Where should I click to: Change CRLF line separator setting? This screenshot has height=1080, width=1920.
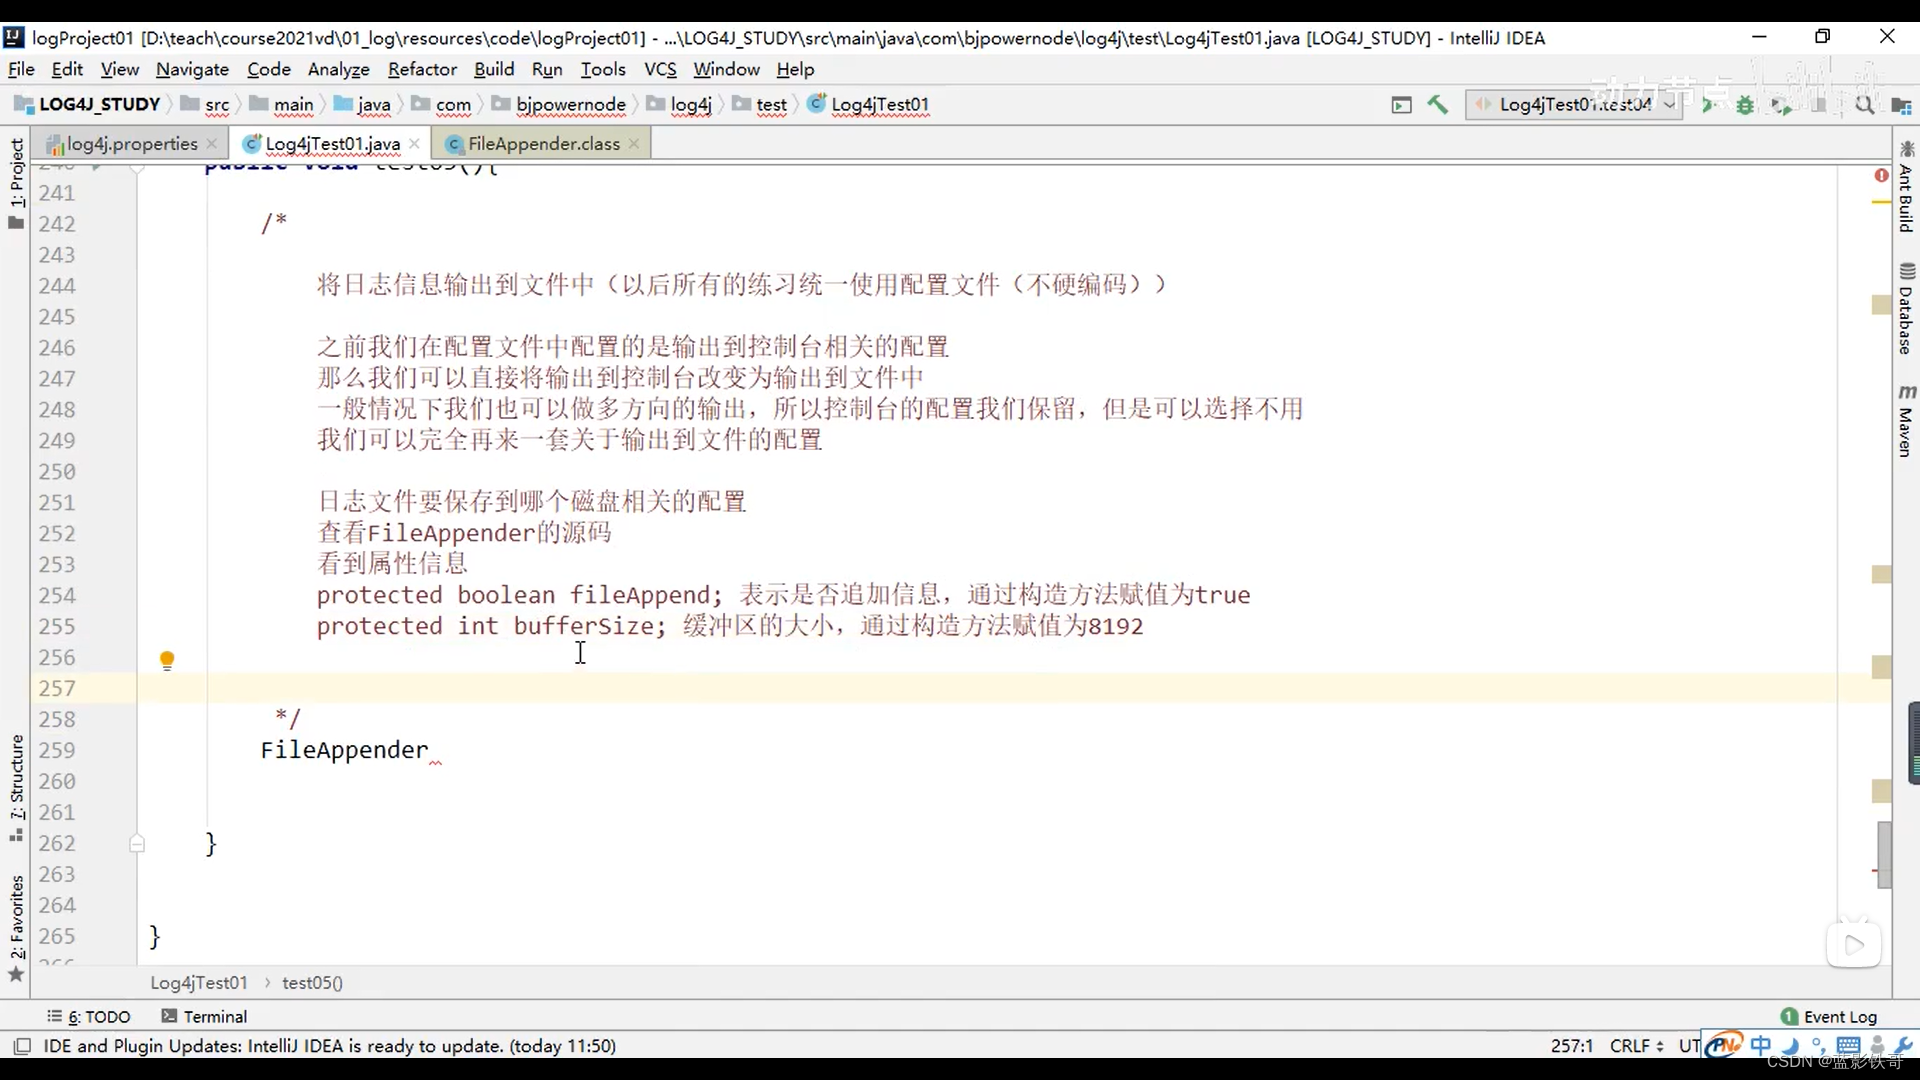[x=1636, y=1046]
